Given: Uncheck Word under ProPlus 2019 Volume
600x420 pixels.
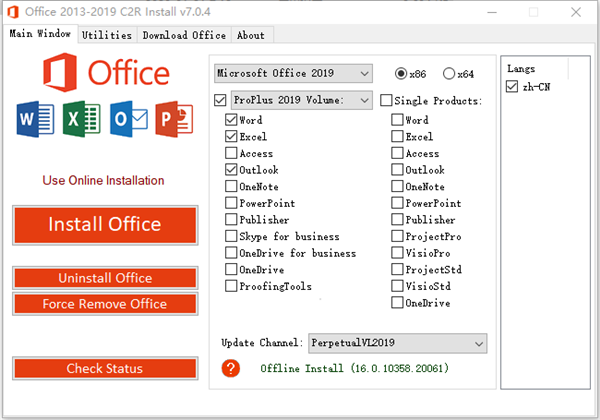Looking at the screenshot, I should click(231, 119).
